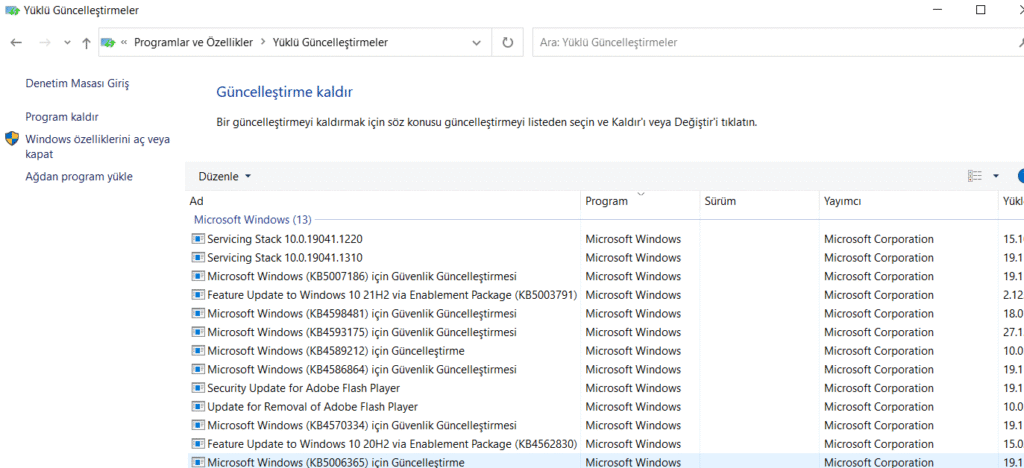Open the Düzenle dropdown menu

tap(224, 176)
